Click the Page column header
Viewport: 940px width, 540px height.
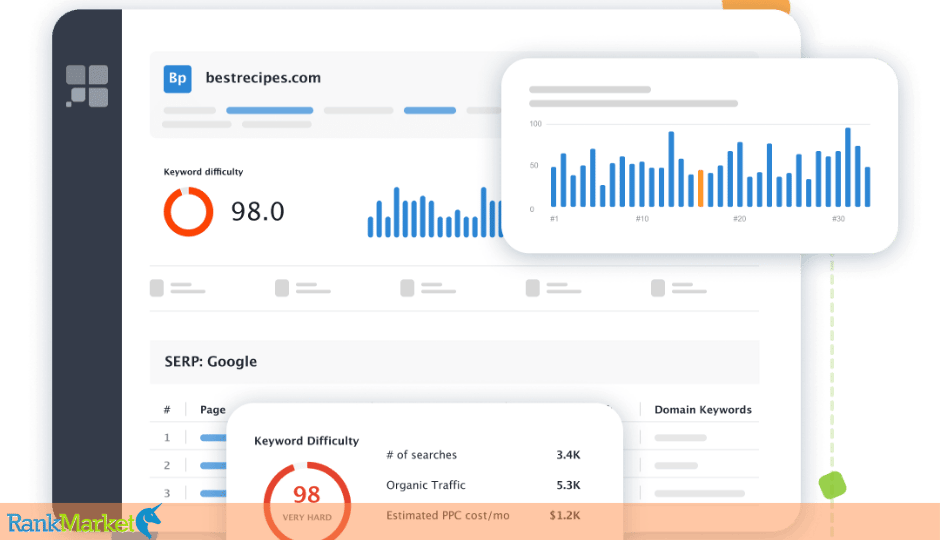[x=213, y=410]
